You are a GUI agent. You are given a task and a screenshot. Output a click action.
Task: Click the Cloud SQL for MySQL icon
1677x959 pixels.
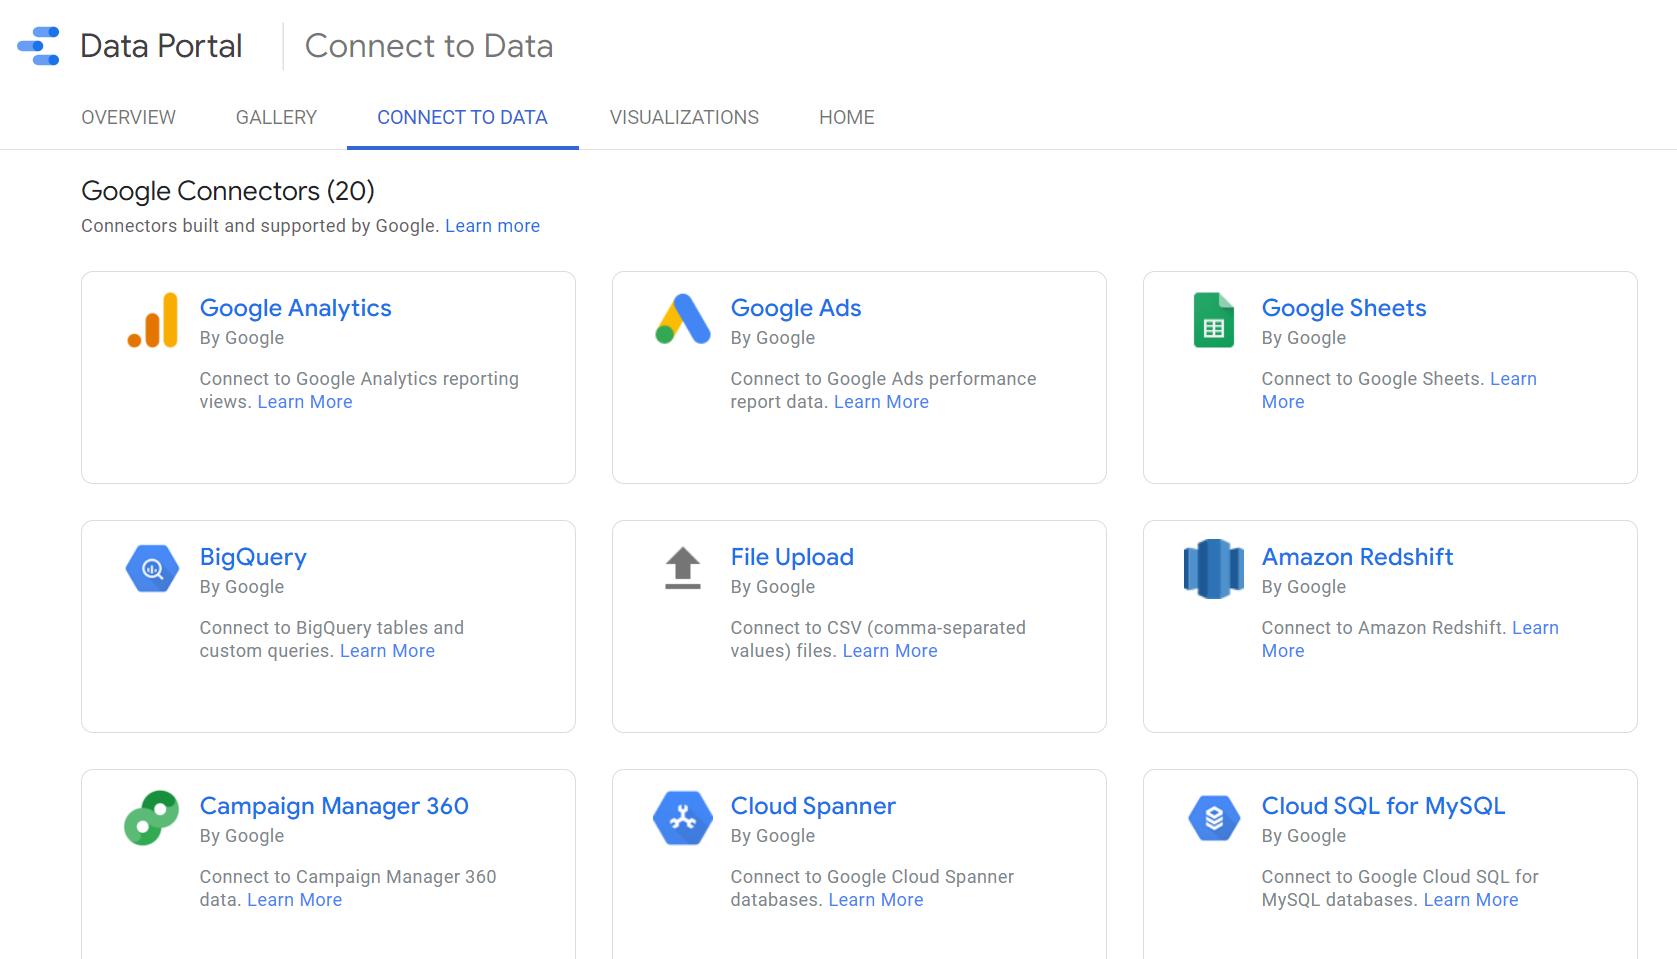point(1214,818)
